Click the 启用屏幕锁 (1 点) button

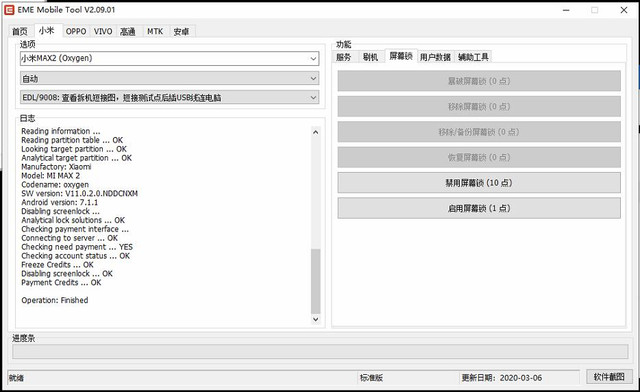point(479,208)
